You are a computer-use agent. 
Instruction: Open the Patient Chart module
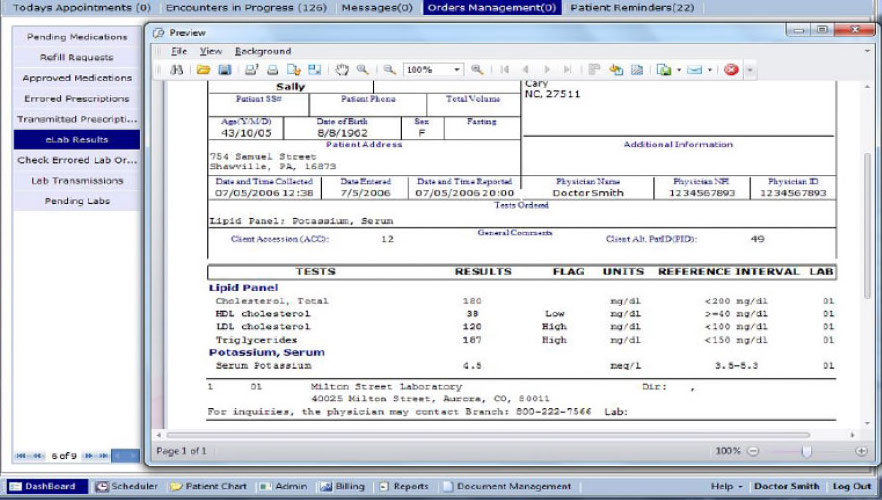209,487
